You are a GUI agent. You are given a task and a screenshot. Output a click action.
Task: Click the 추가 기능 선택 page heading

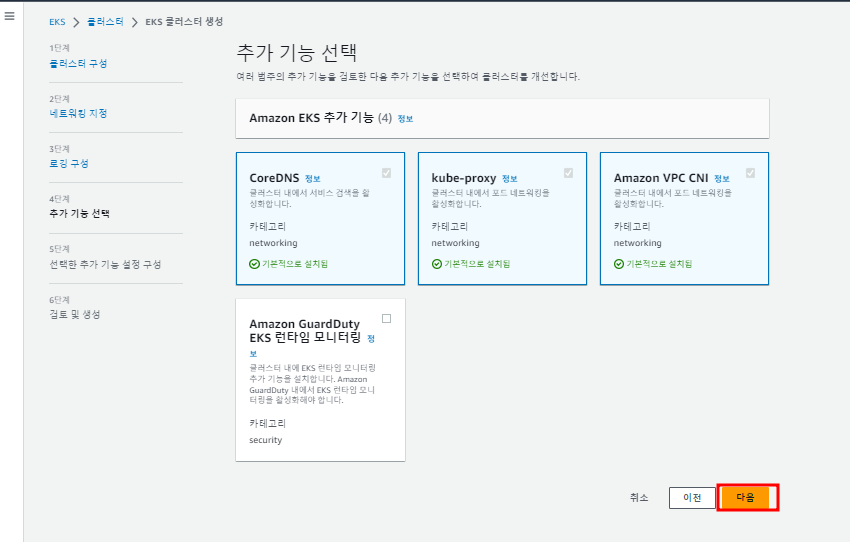point(297,53)
